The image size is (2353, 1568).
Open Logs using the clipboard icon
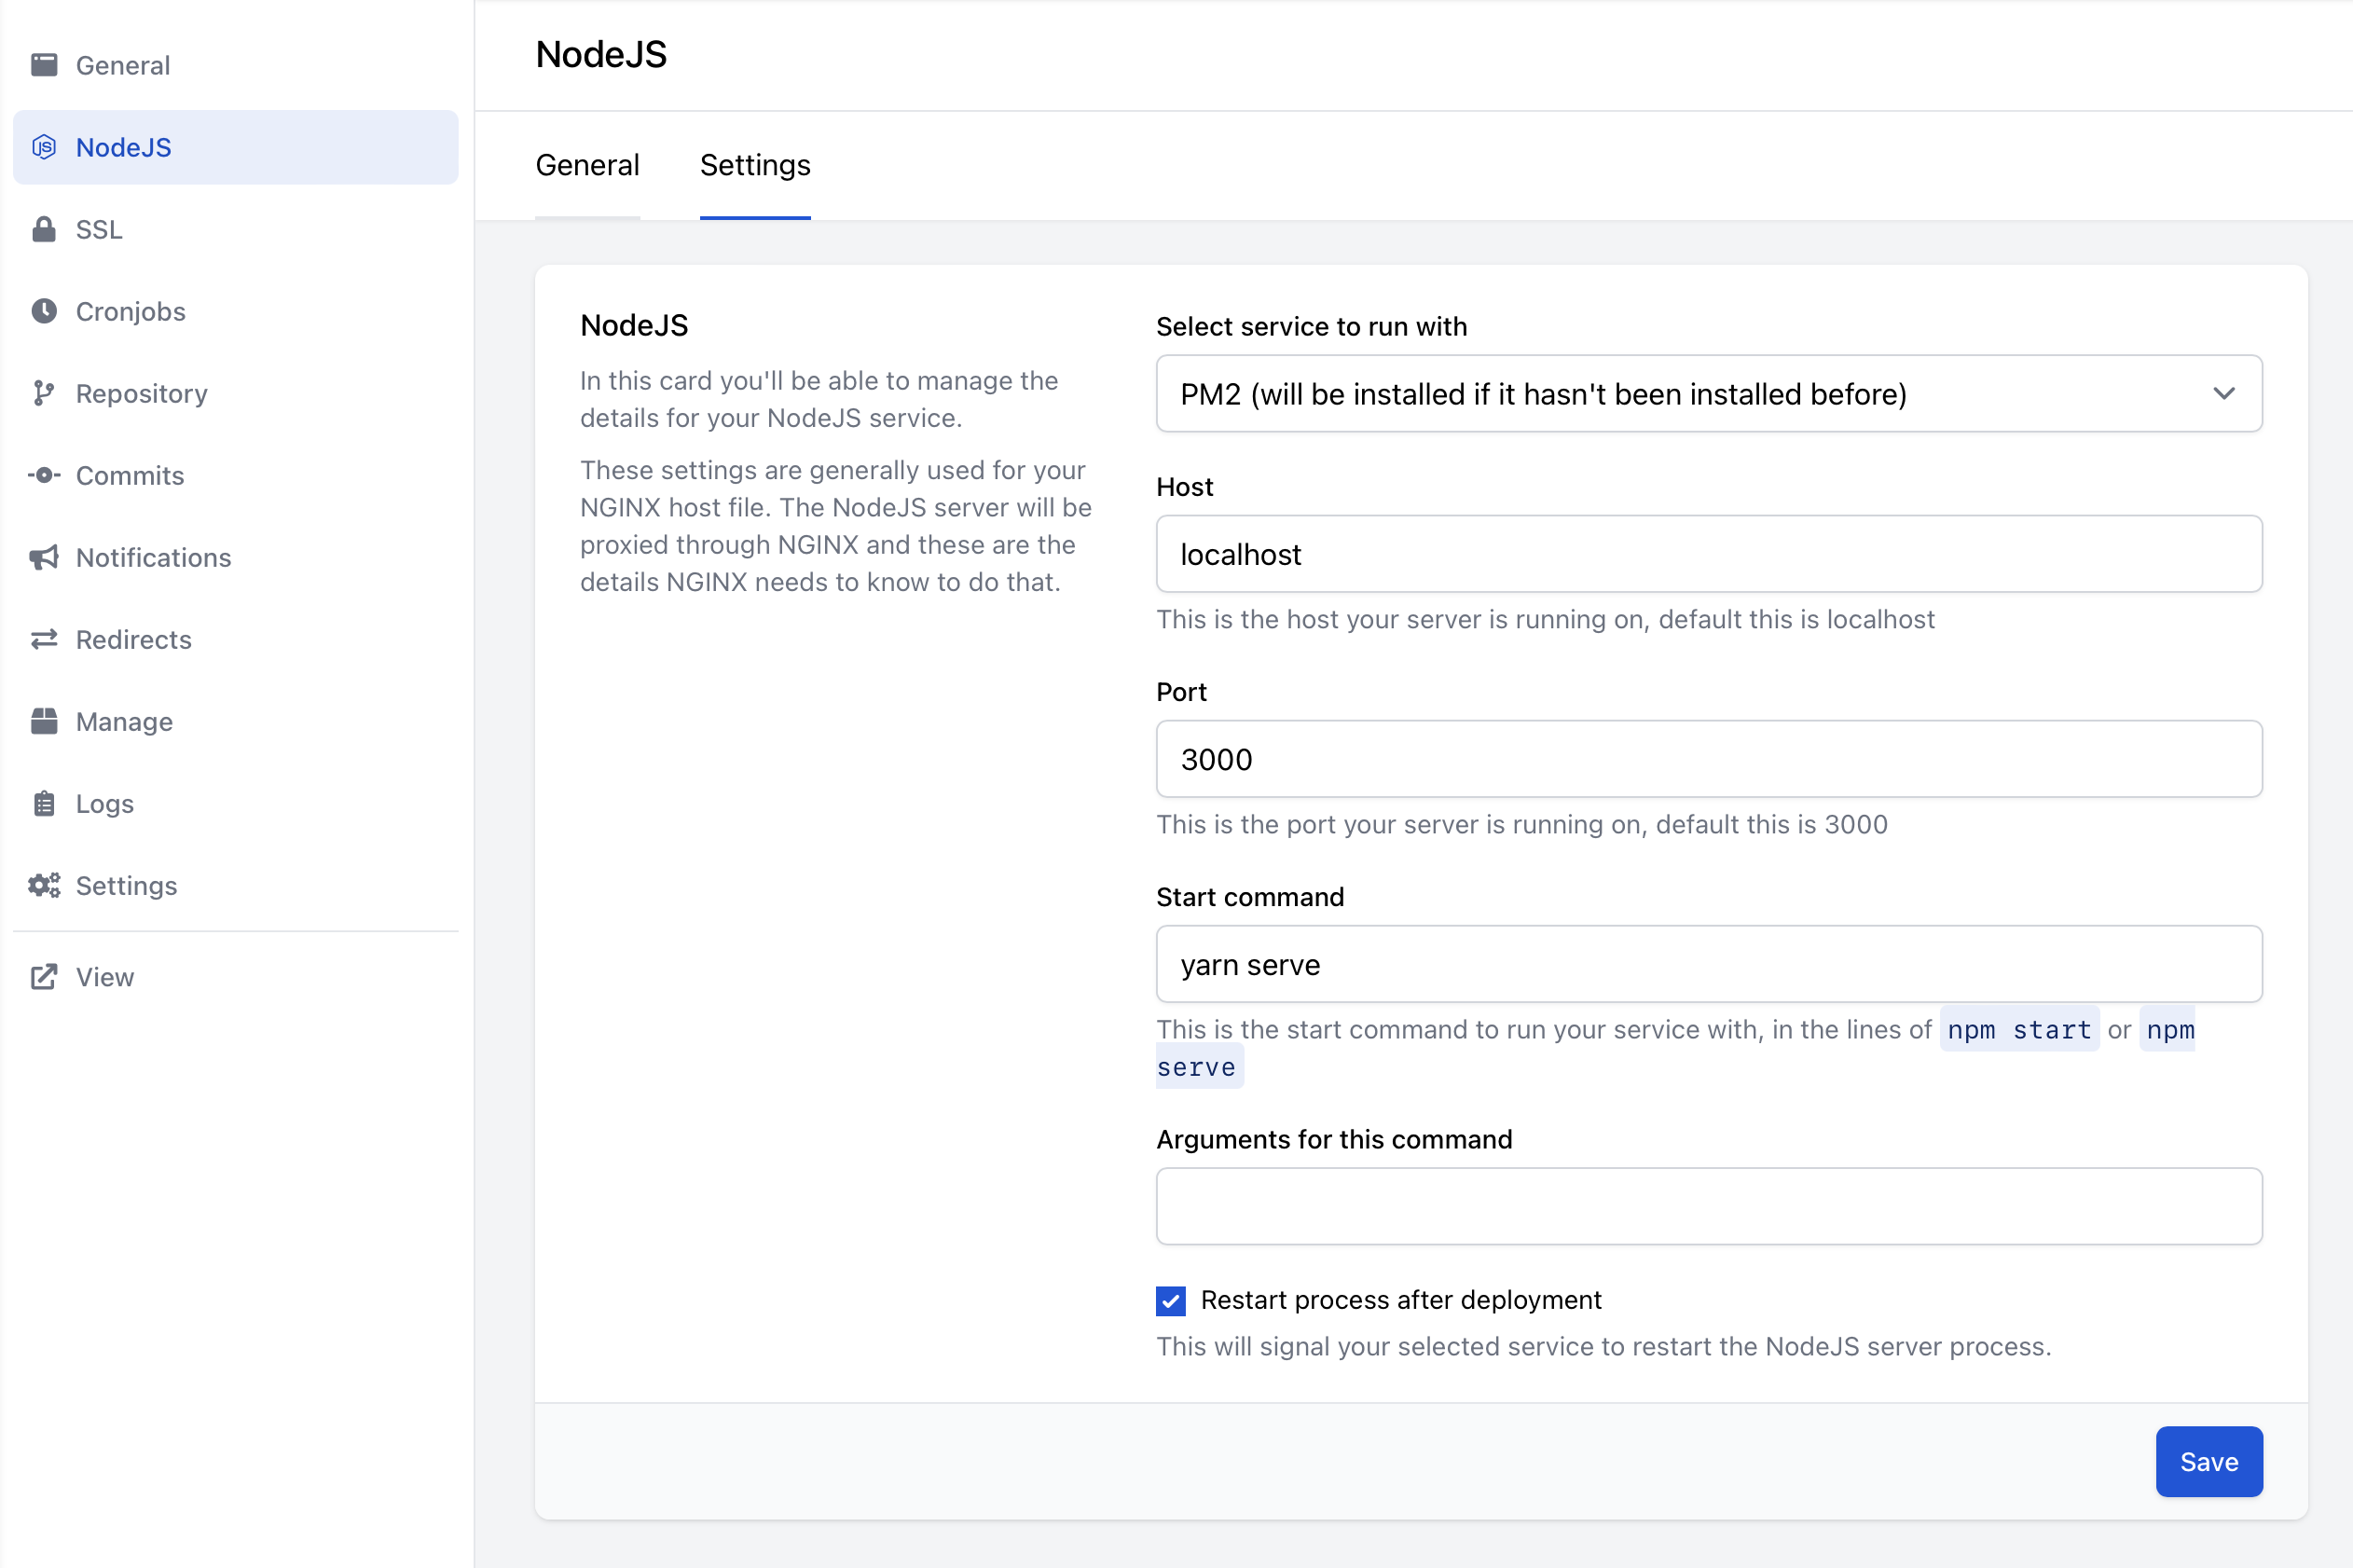(44, 803)
